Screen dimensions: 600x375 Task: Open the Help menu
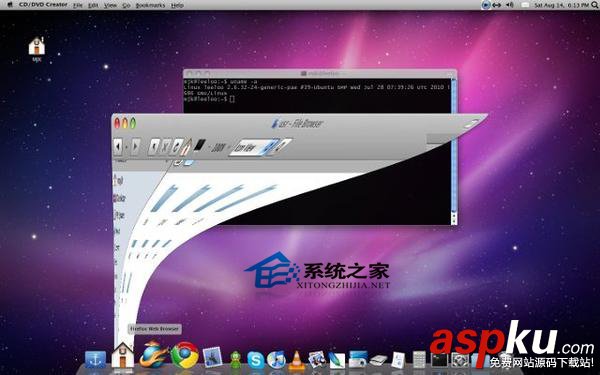177,5
